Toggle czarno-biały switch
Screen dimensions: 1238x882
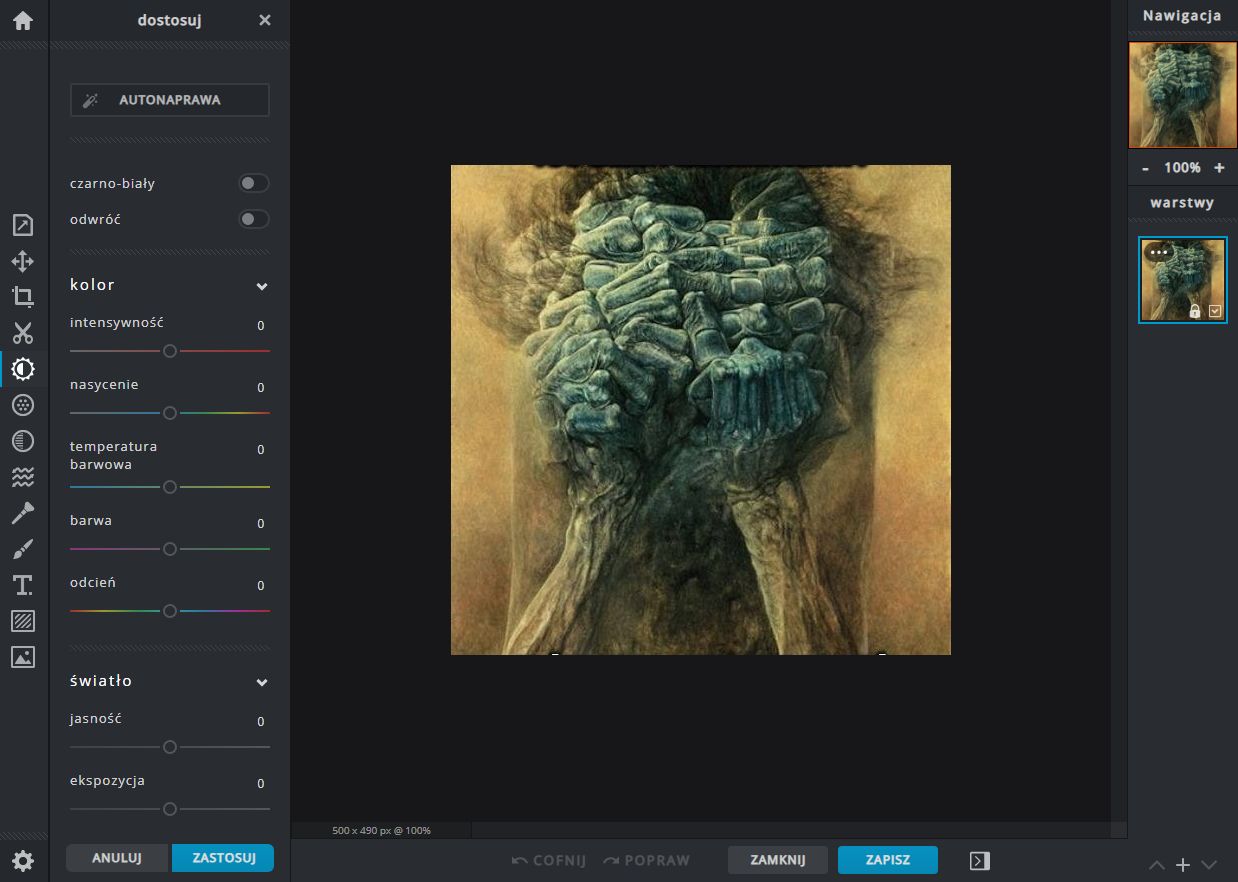point(254,183)
